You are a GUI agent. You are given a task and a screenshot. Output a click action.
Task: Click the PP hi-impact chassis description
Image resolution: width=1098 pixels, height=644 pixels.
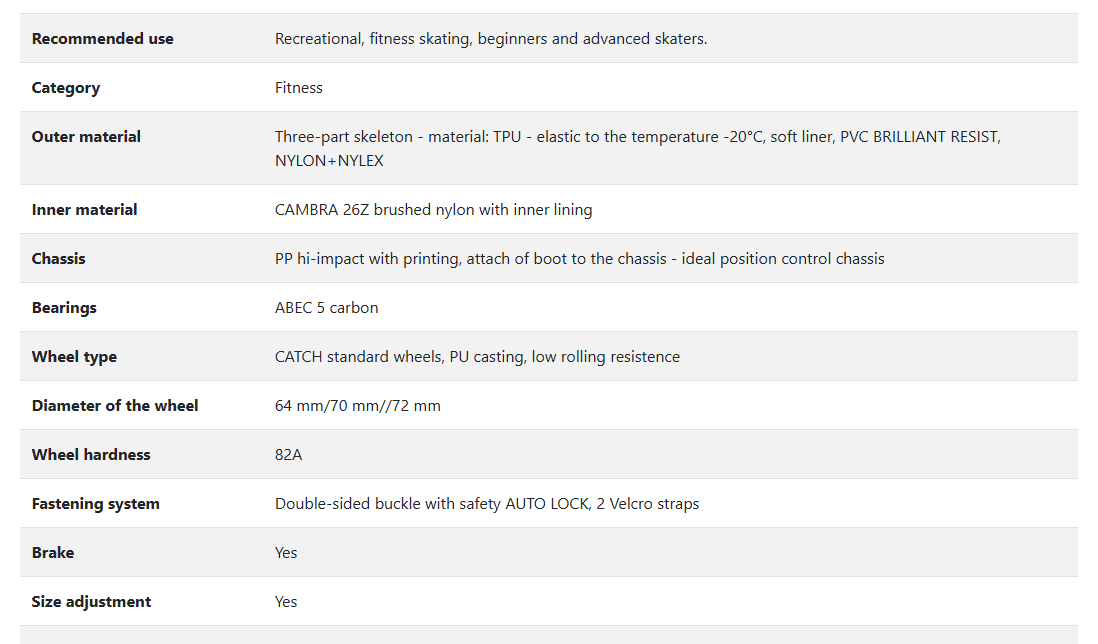coord(579,259)
